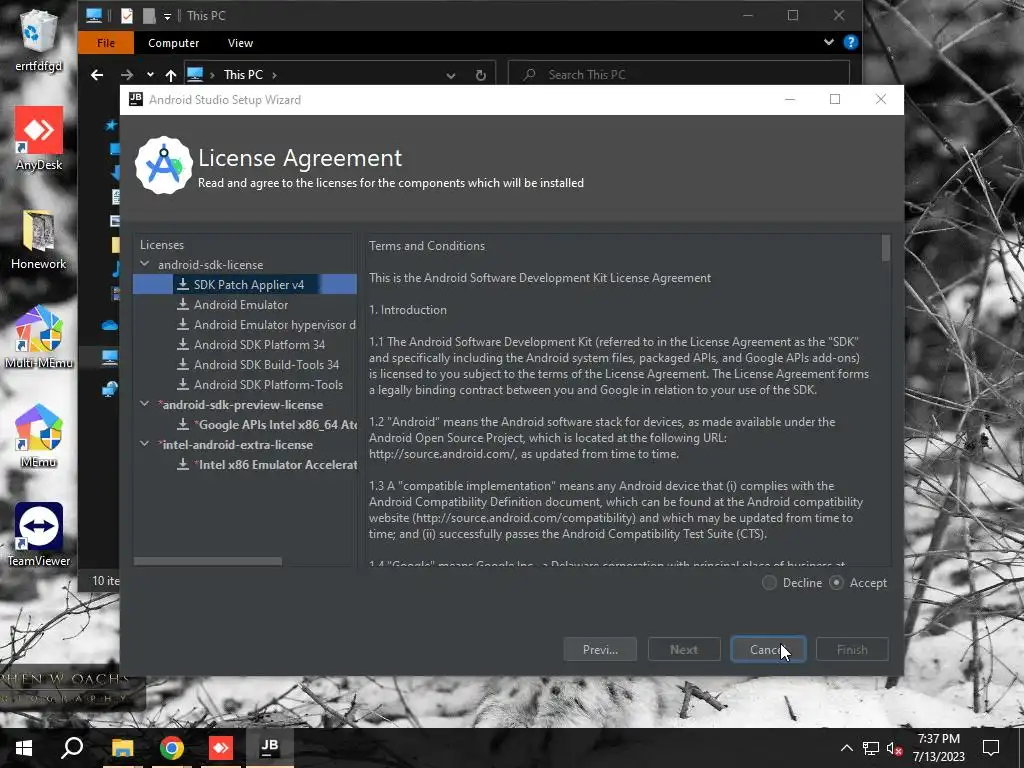Click the Previous button

coord(600,650)
